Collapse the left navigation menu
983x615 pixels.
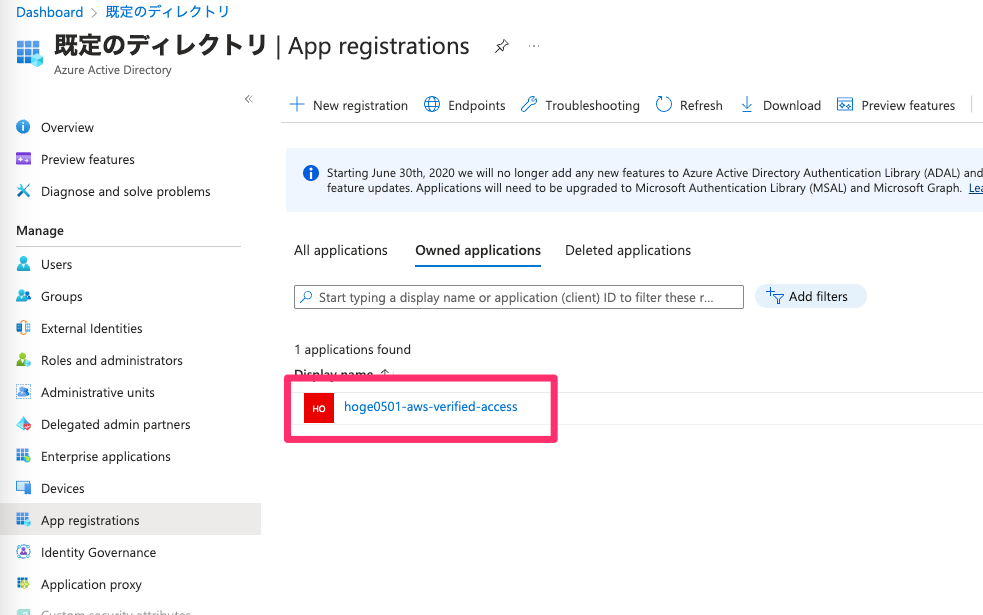point(249,99)
